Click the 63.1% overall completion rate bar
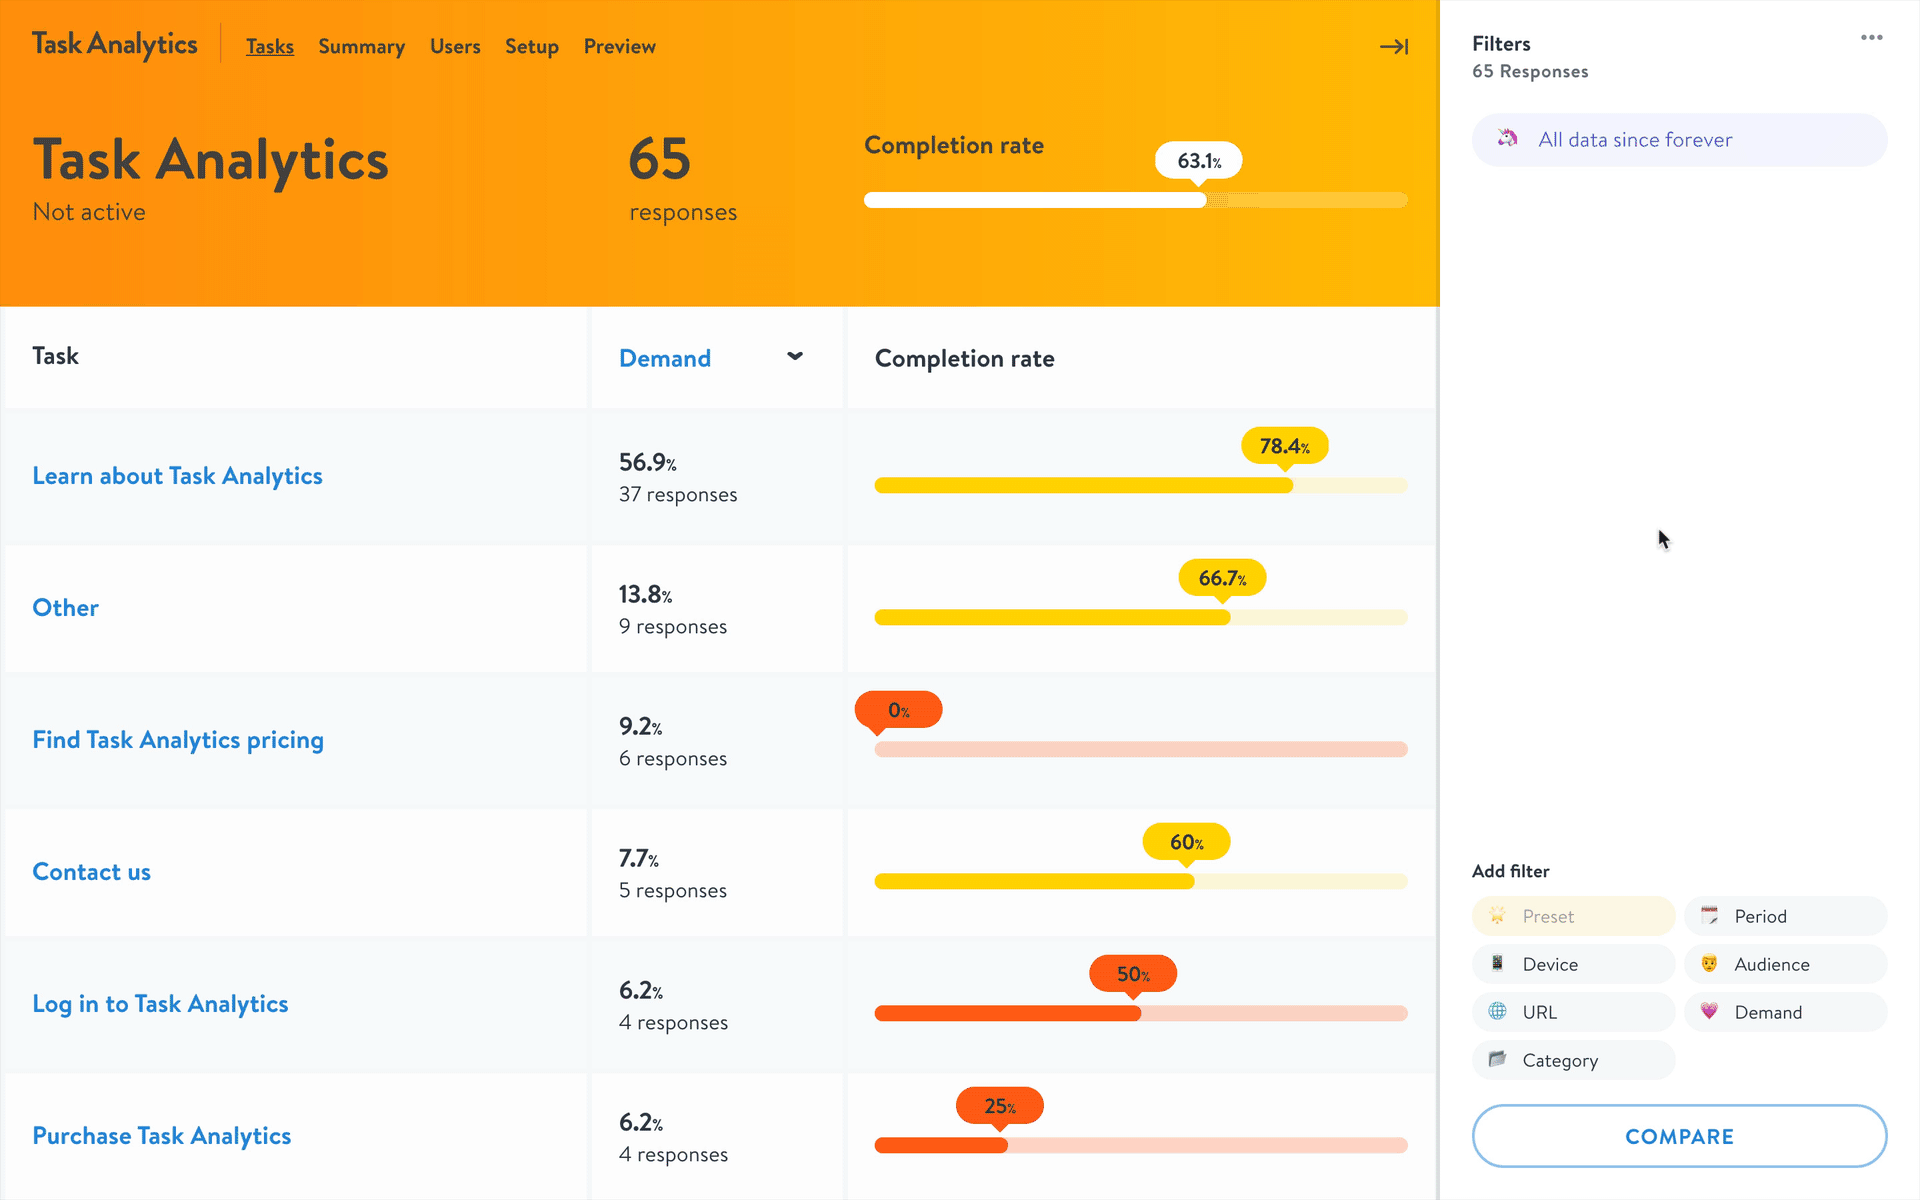1920x1200 pixels. pyautogui.click(x=1035, y=200)
